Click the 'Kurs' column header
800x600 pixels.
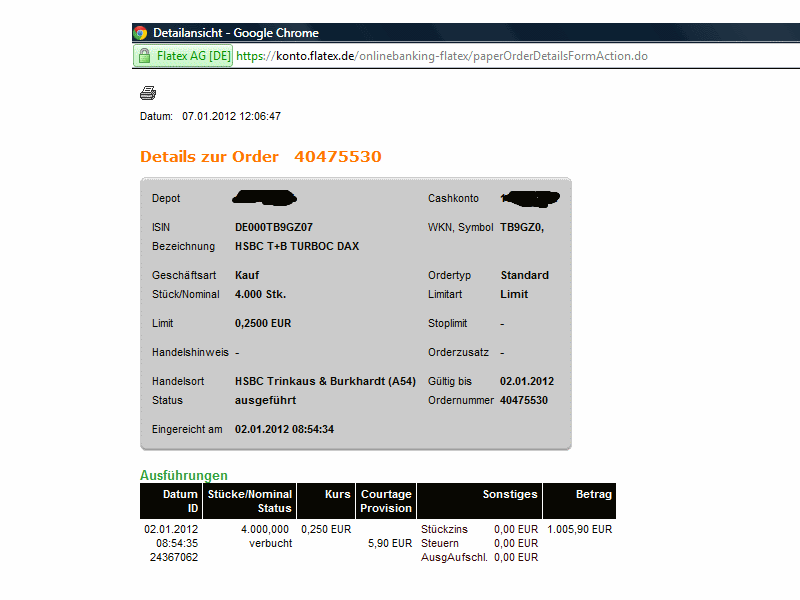tap(326, 501)
